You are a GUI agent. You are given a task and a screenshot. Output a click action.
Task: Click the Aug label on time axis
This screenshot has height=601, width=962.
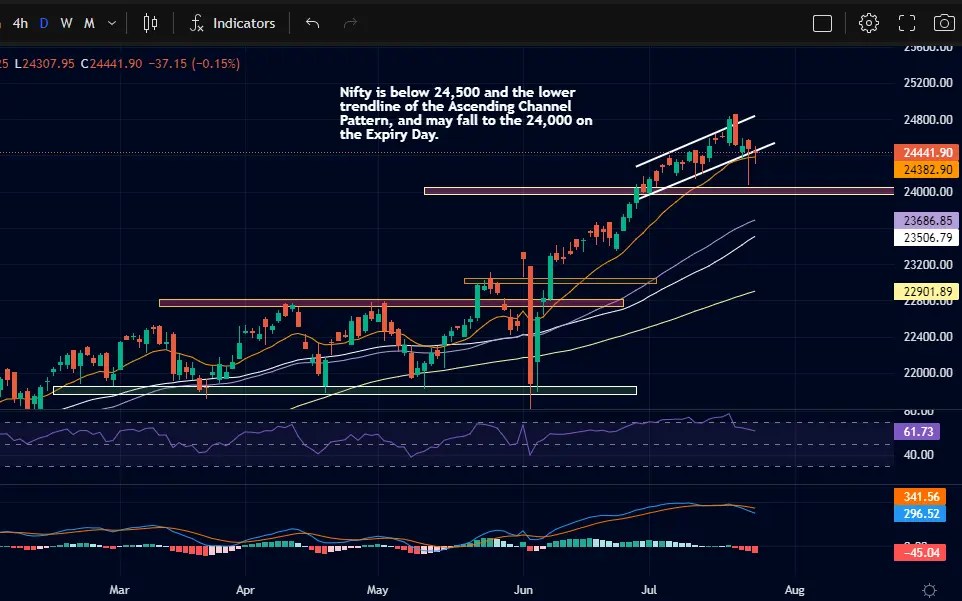click(x=795, y=590)
